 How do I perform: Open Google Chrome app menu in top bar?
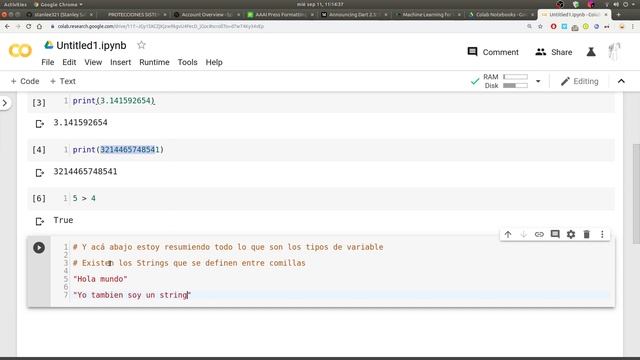pyautogui.click(x=58, y=4)
